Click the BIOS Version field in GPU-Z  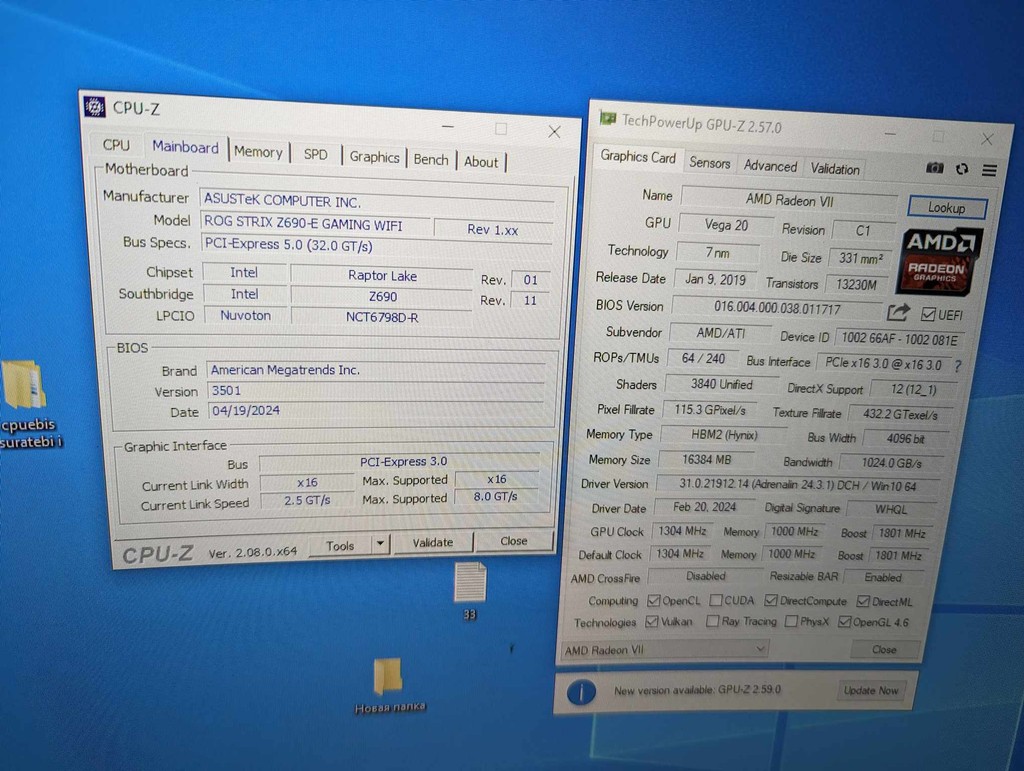pos(776,307)
